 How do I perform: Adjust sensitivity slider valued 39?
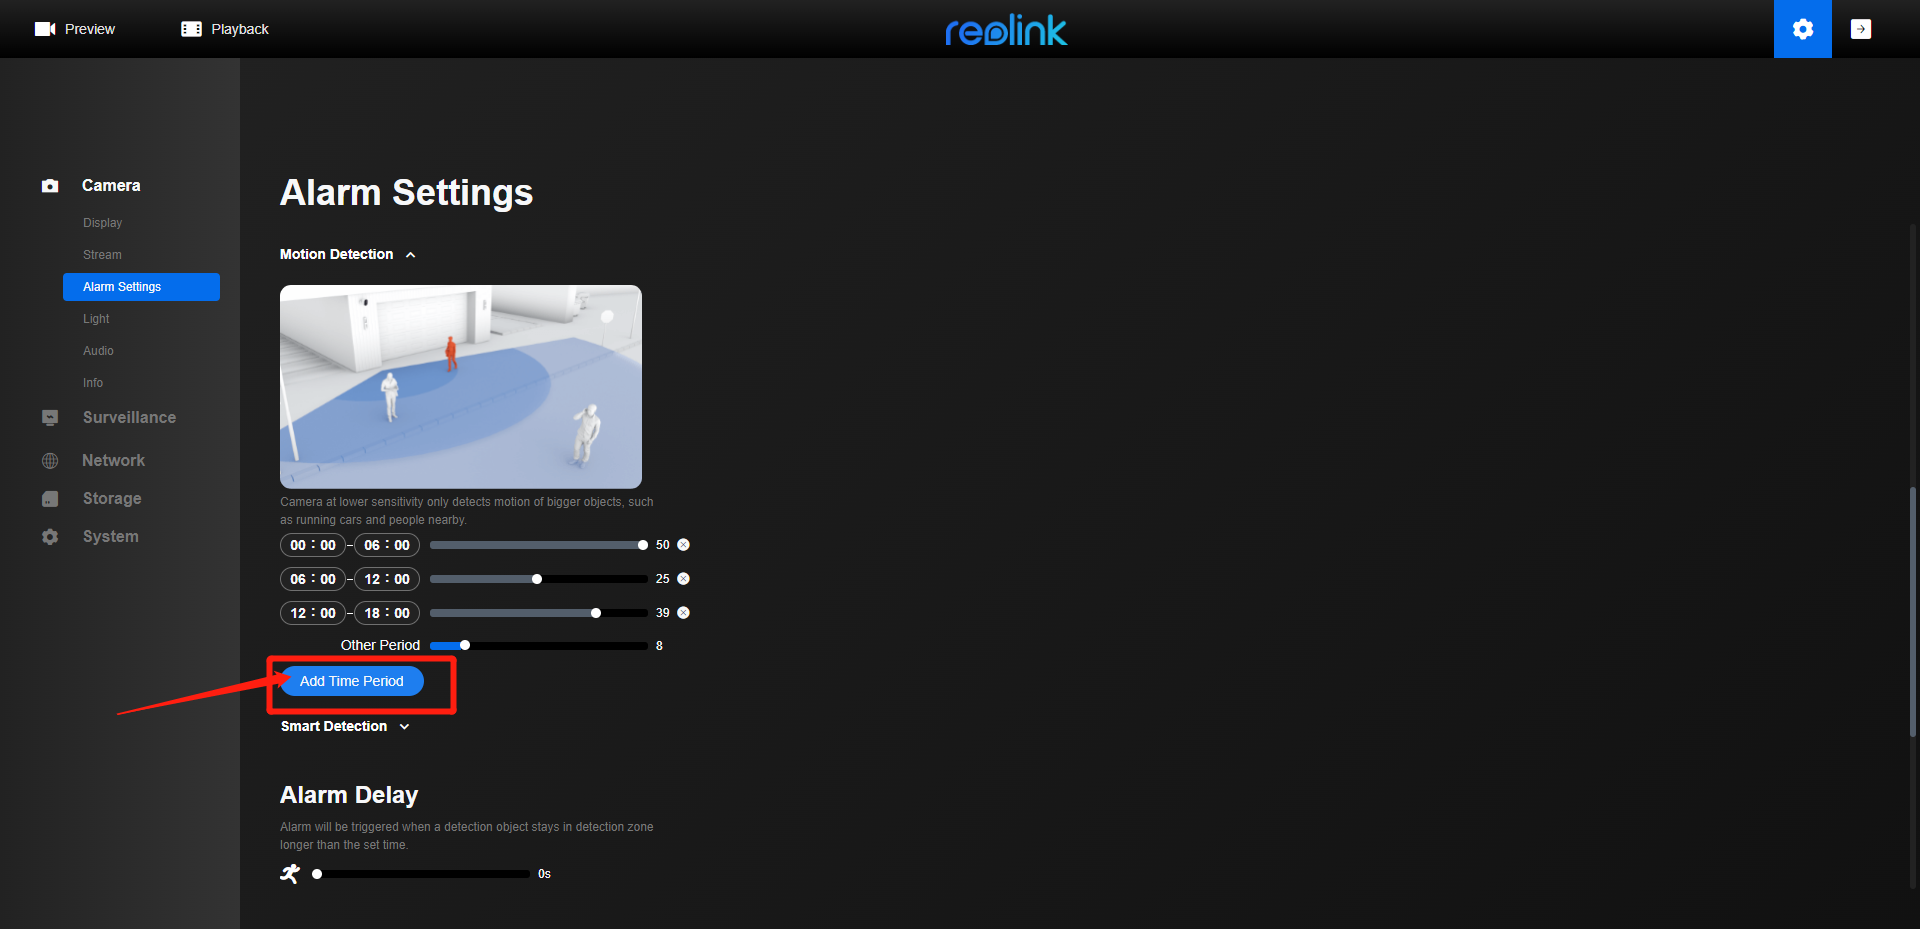(539, 613)
